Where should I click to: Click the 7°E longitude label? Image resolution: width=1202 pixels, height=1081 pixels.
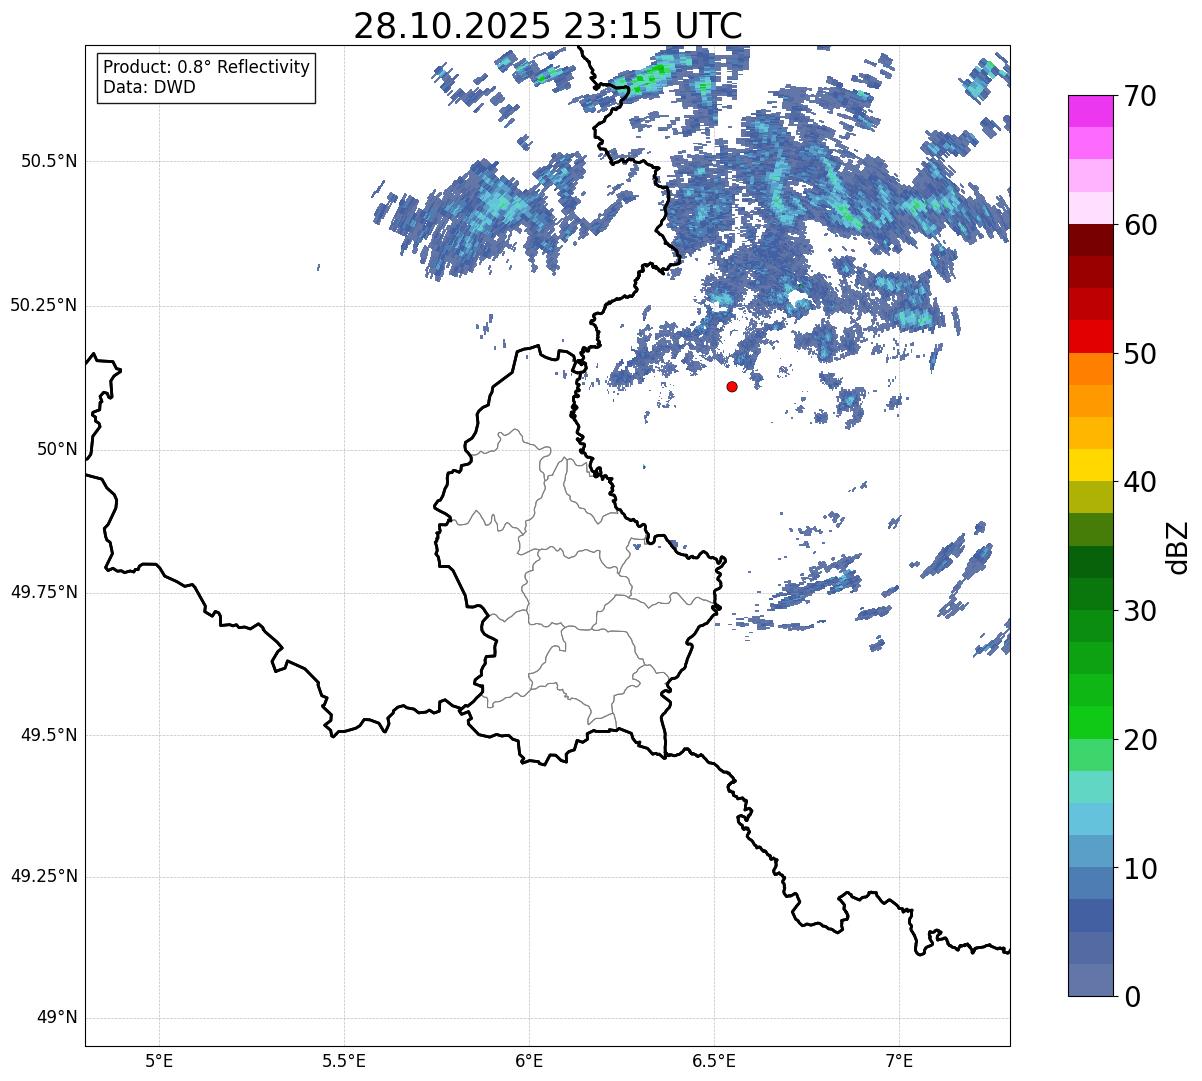pyautogui.click(x=899, y=1060)
